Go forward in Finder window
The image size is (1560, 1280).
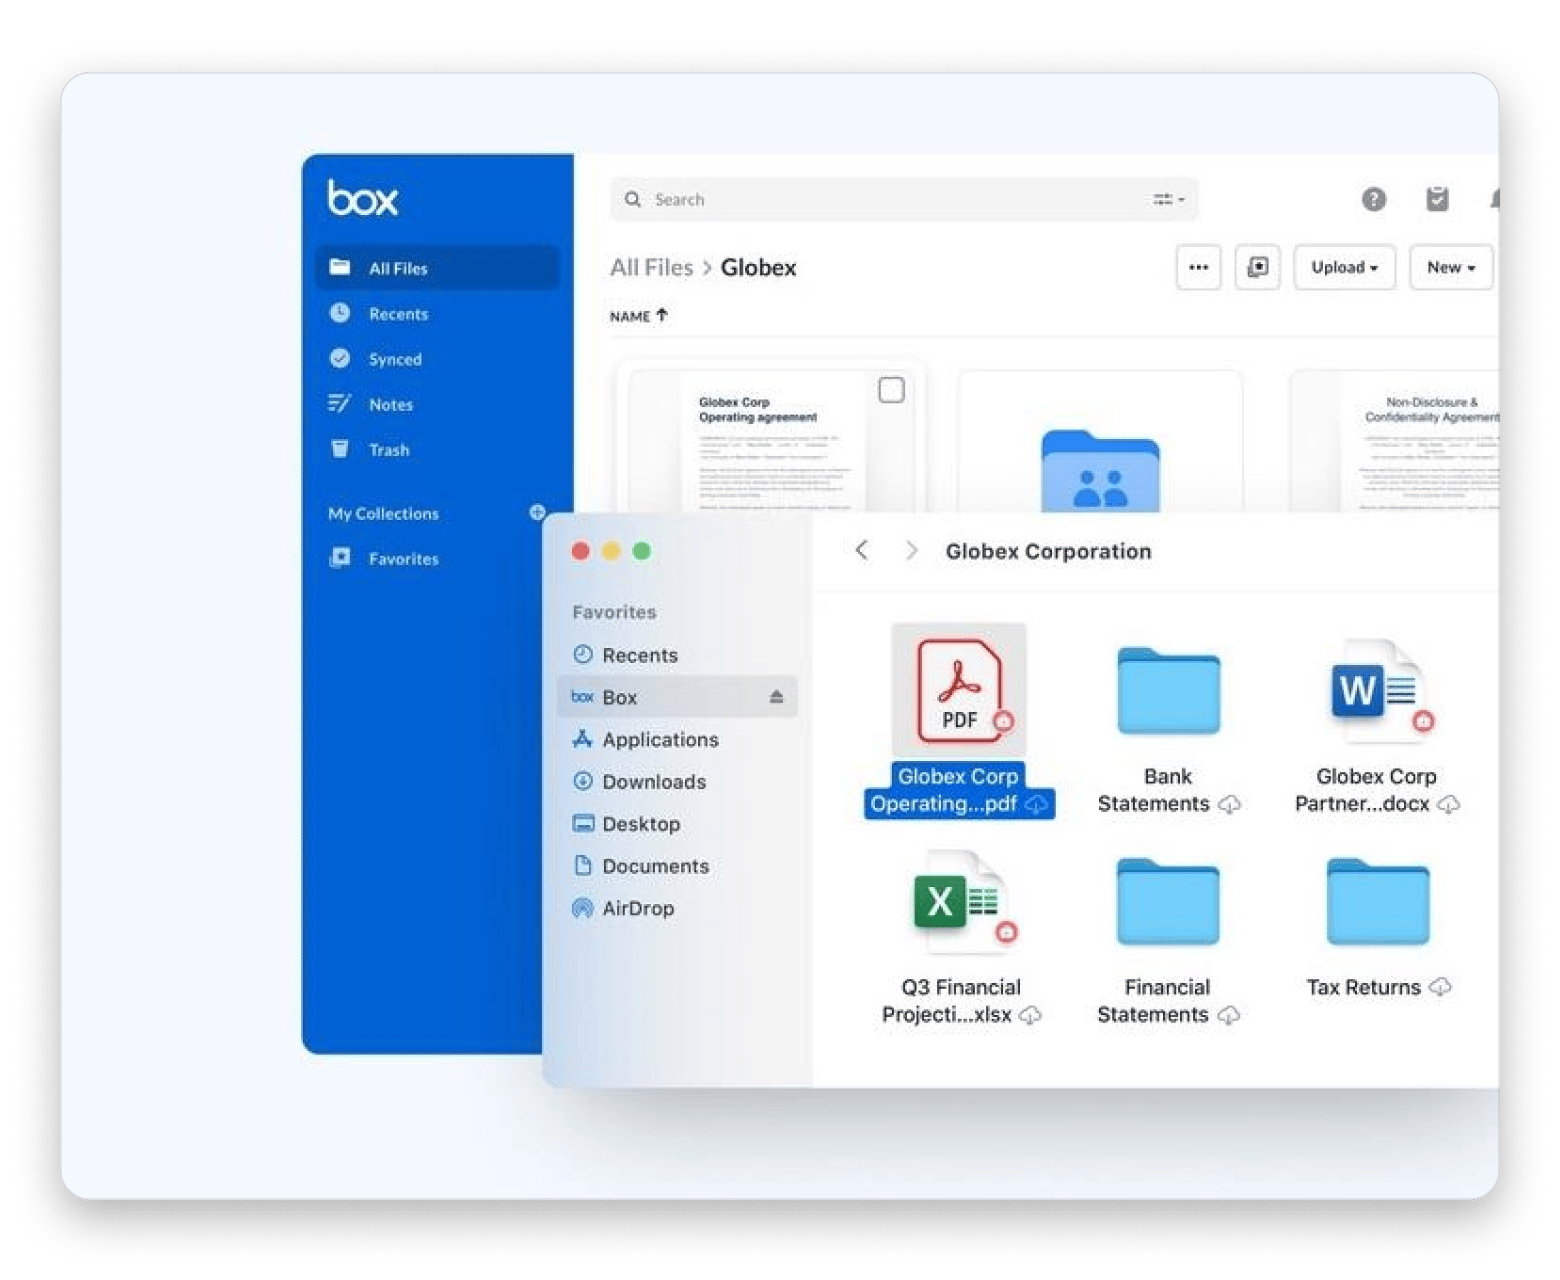911,550
